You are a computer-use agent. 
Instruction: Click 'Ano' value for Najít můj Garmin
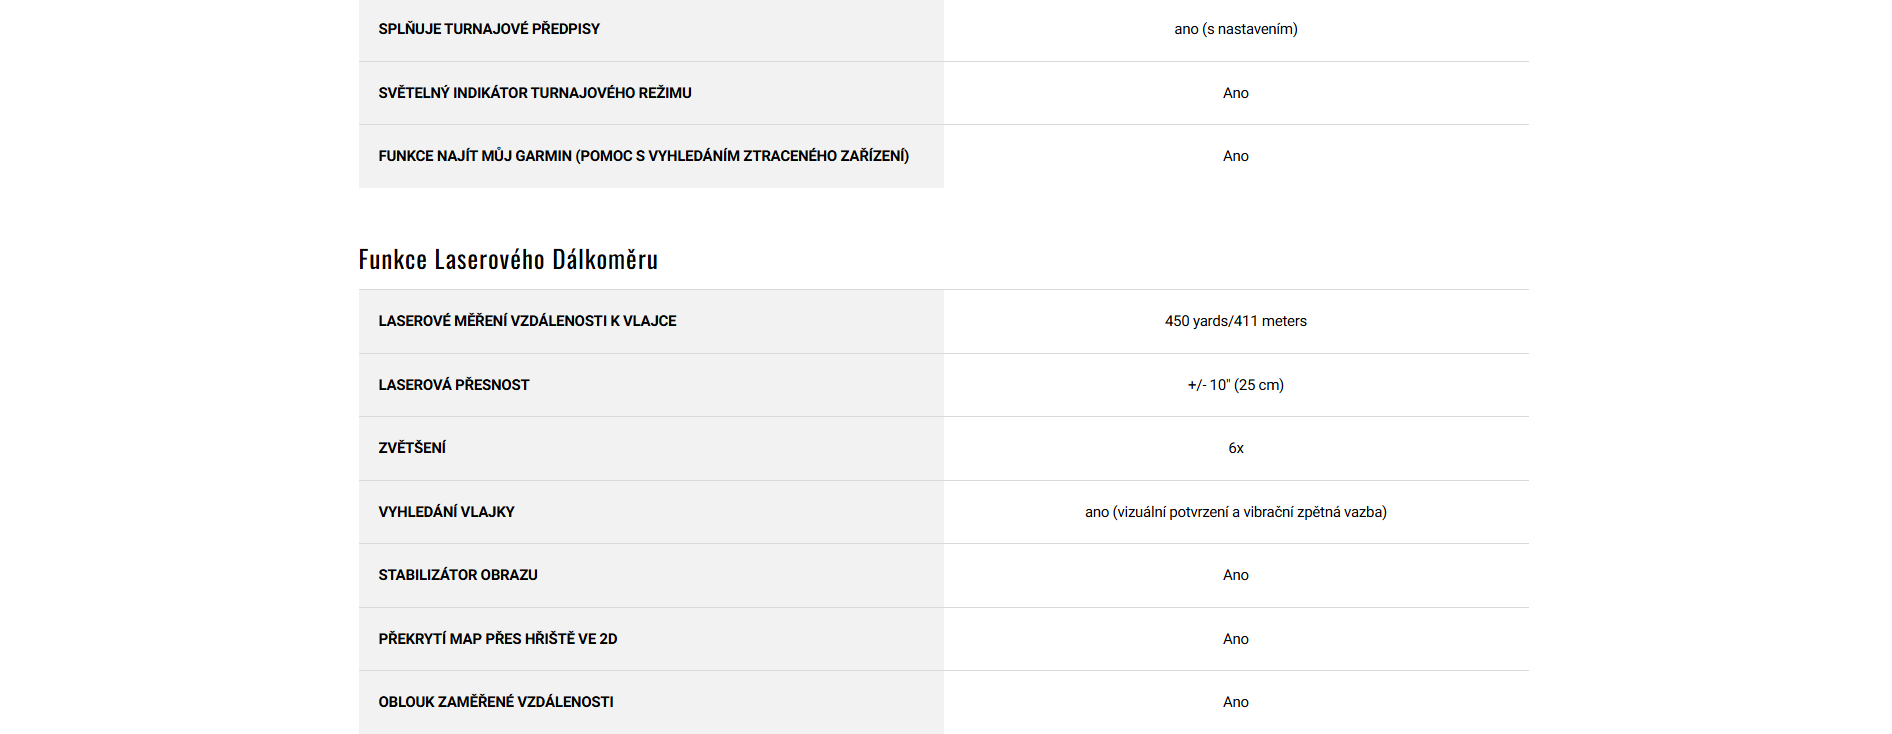(x=1235, y=156)
